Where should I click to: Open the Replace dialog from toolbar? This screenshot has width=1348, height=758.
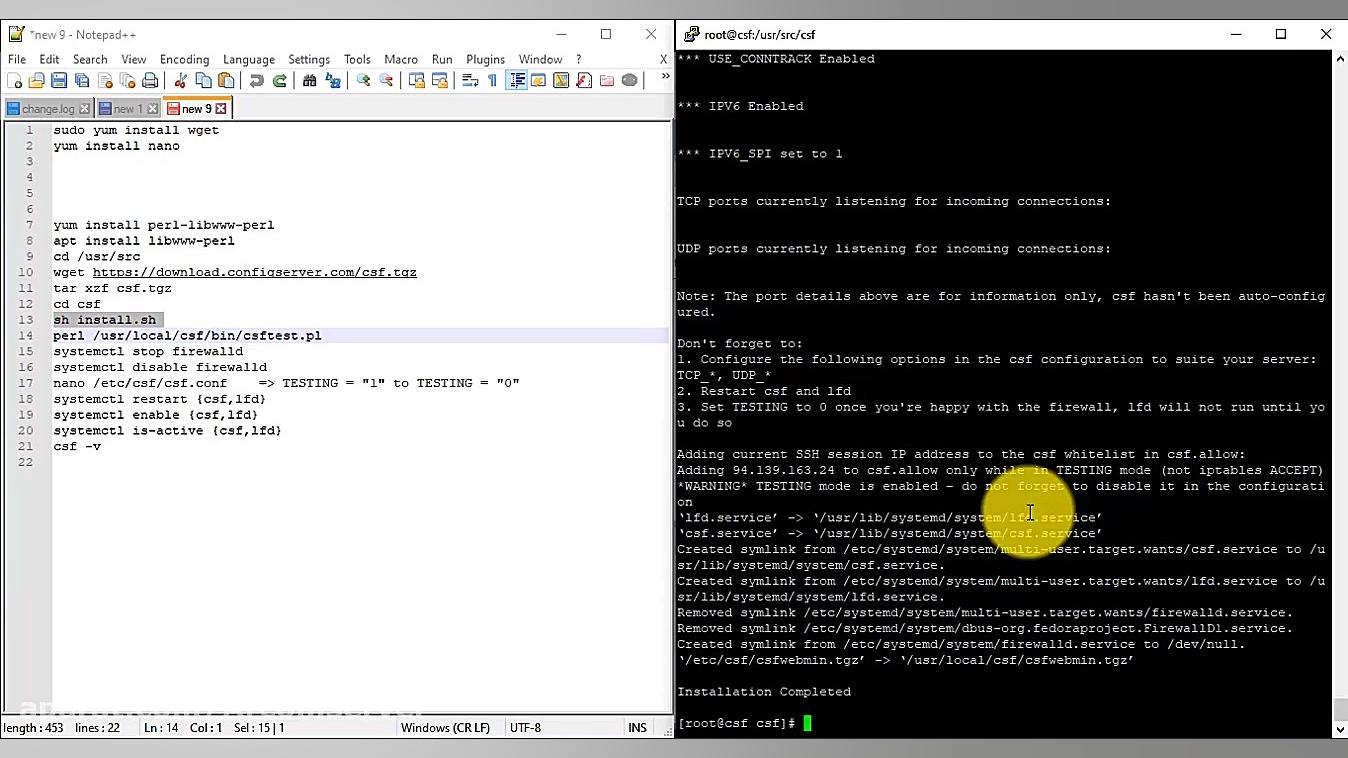point(333,81)
